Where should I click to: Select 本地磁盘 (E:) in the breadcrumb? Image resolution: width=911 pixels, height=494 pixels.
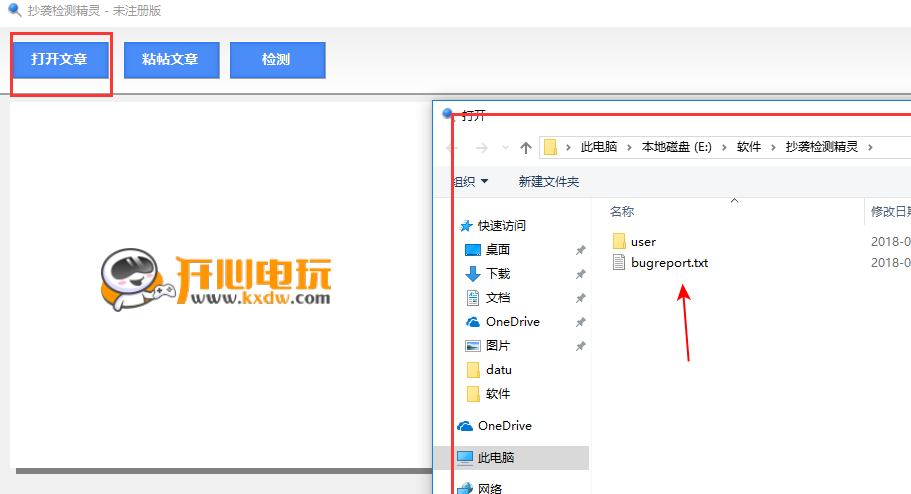(676, 147)
